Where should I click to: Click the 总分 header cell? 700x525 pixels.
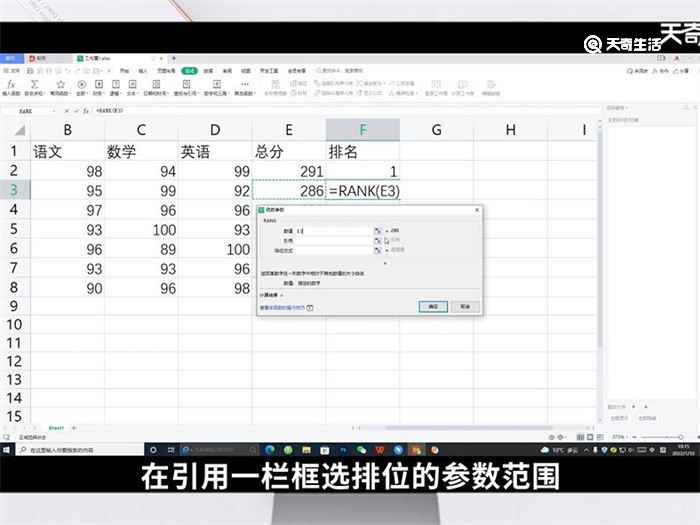pyautogui.click(x=289, y=152)
